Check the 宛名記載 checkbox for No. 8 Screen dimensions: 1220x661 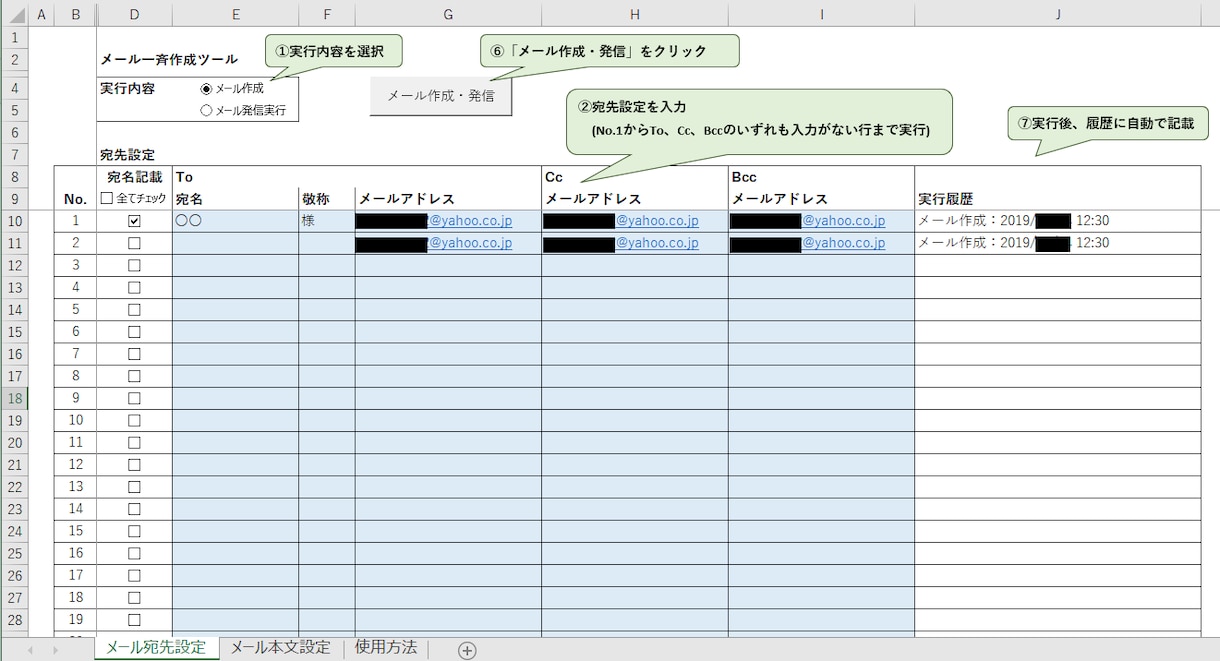pyautogui.click(x=134, y=376)
